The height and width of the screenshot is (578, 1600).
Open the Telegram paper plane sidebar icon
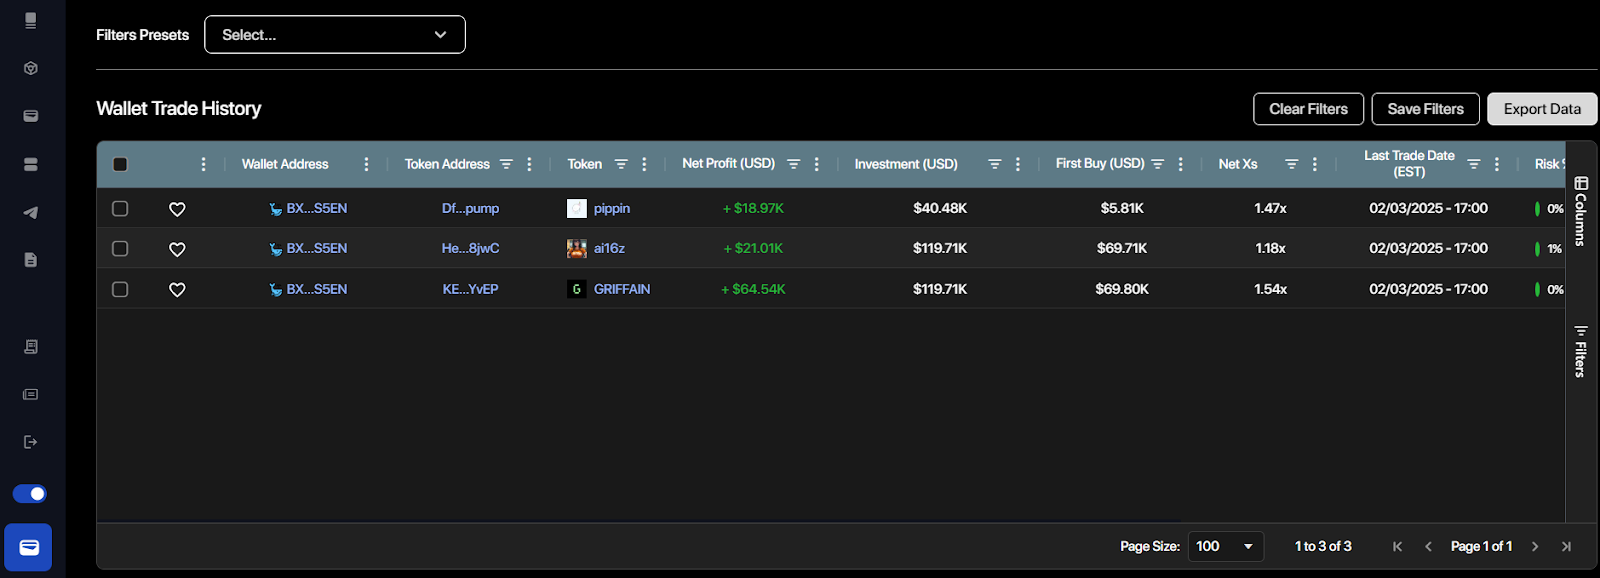[x=31, y=212]
